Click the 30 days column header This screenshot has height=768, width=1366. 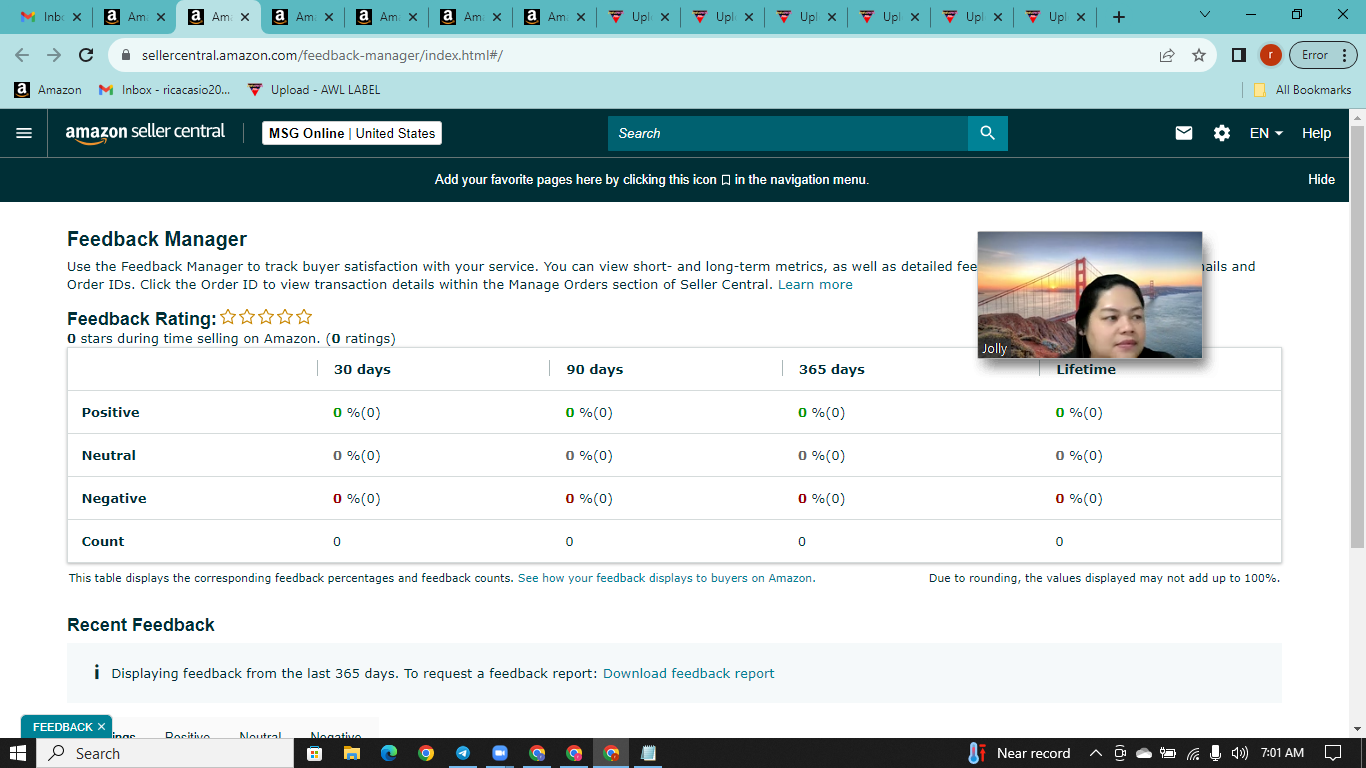(362, 369)
